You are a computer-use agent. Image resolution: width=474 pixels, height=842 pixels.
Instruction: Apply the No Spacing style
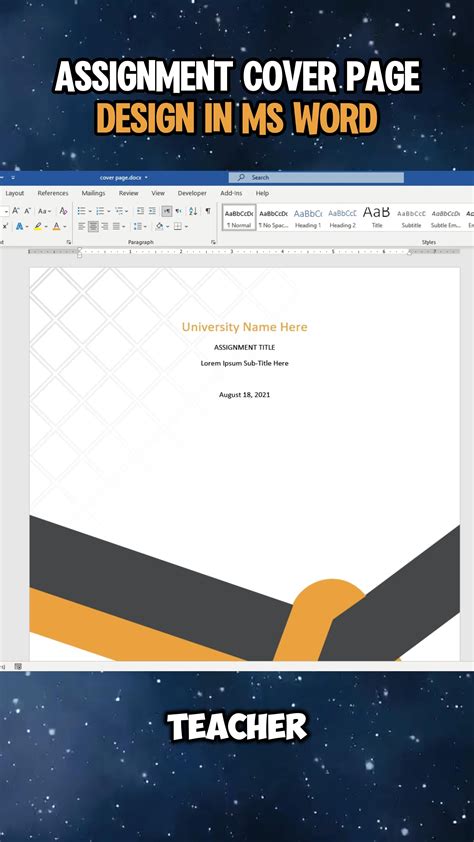[x=273, y=217]
